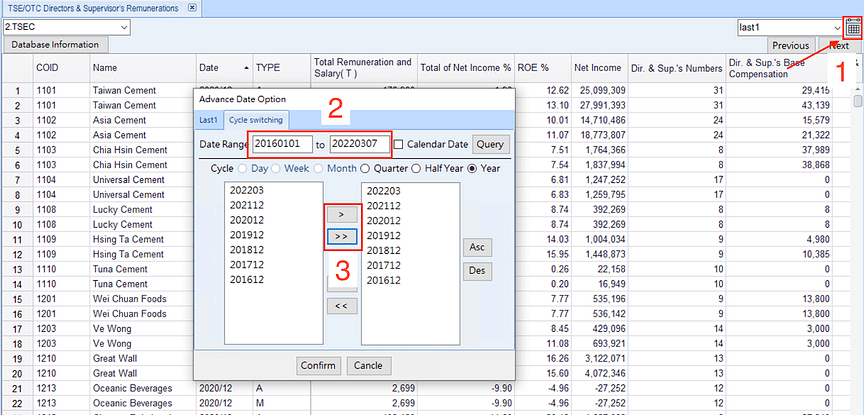Click the Query button
The height and width of the screenshot is (415, 864).
pos(490,144)
